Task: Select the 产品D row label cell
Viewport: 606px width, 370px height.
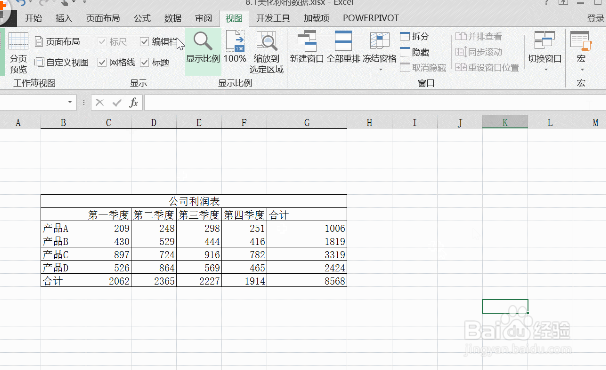Action: tap(63, 268)
